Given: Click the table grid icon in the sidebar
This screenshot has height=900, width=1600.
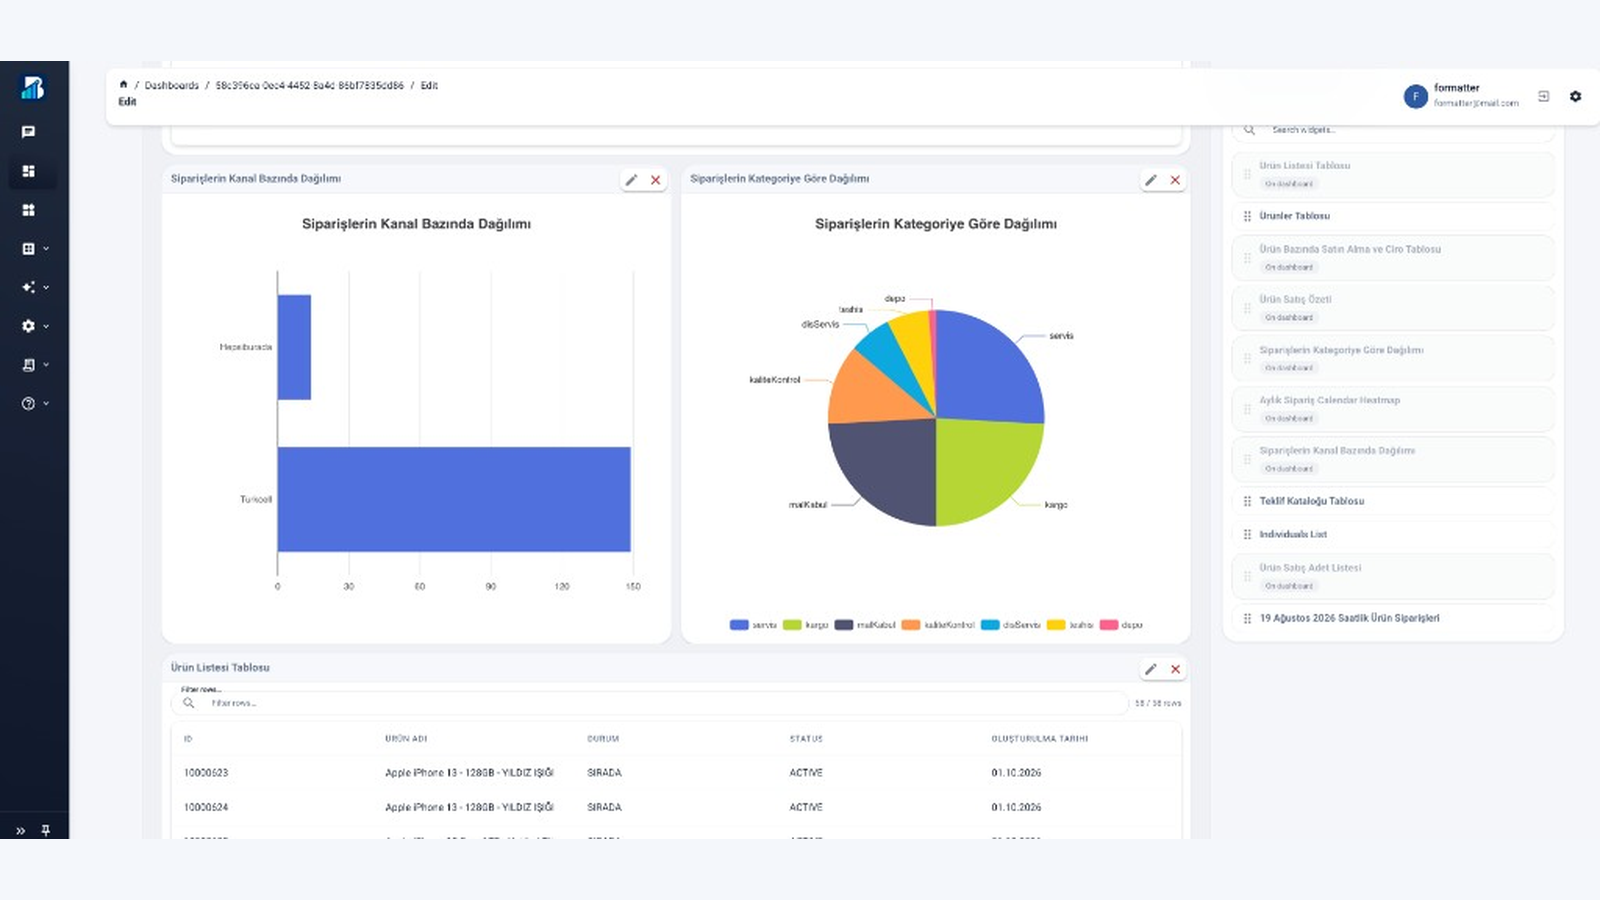Looking at the screenshot, I should point(28,249).
